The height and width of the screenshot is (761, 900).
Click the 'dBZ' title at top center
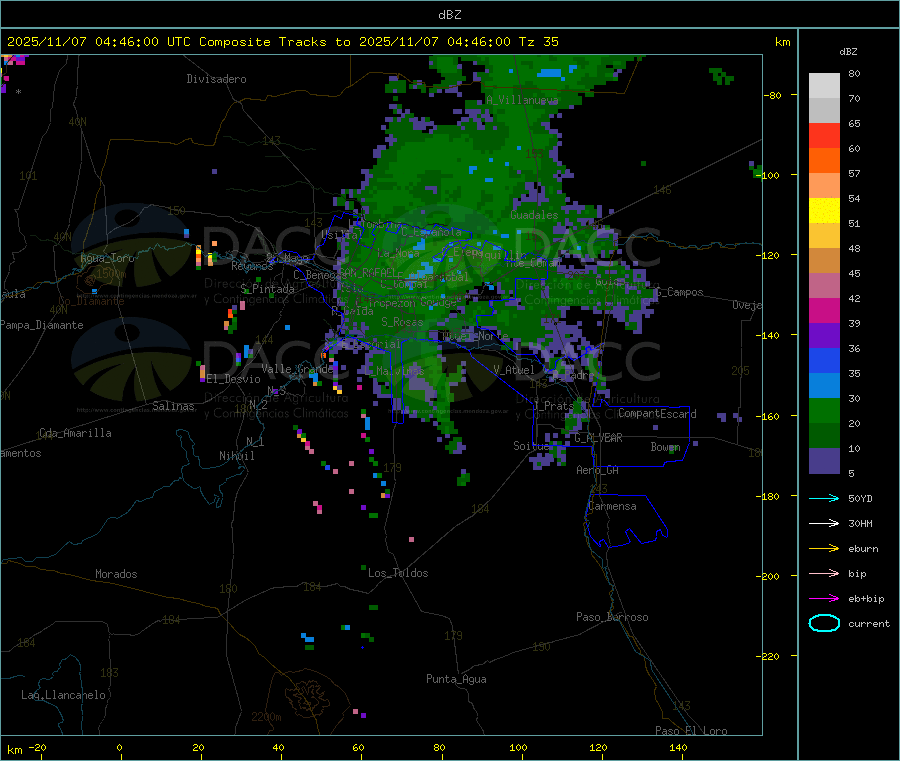click(x=449, y=15)
